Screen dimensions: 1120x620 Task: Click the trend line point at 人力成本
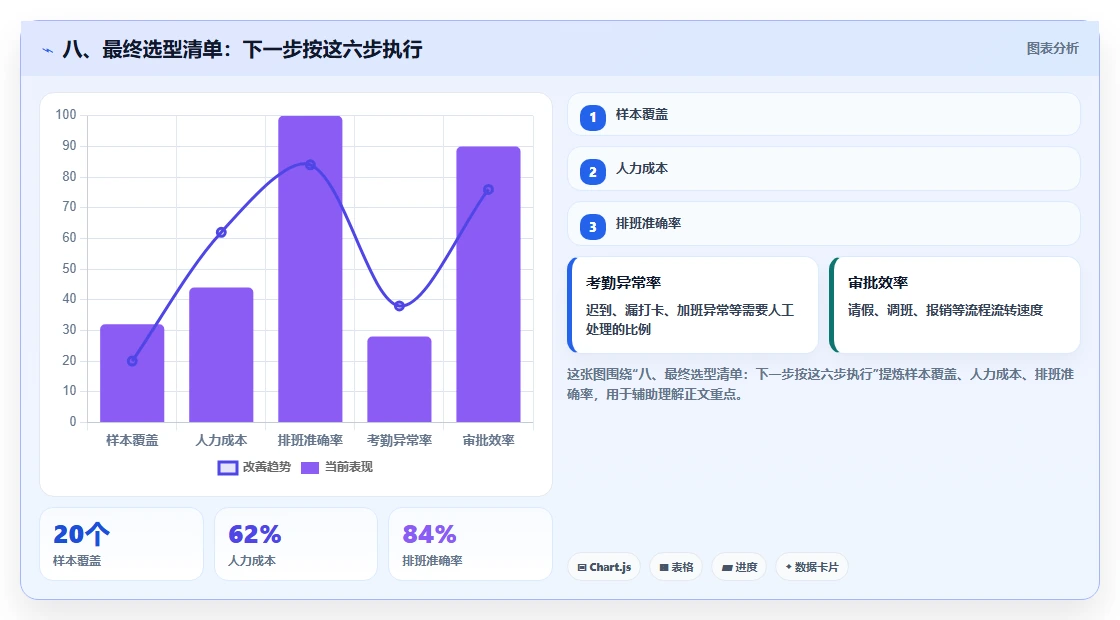coord(221,232)
